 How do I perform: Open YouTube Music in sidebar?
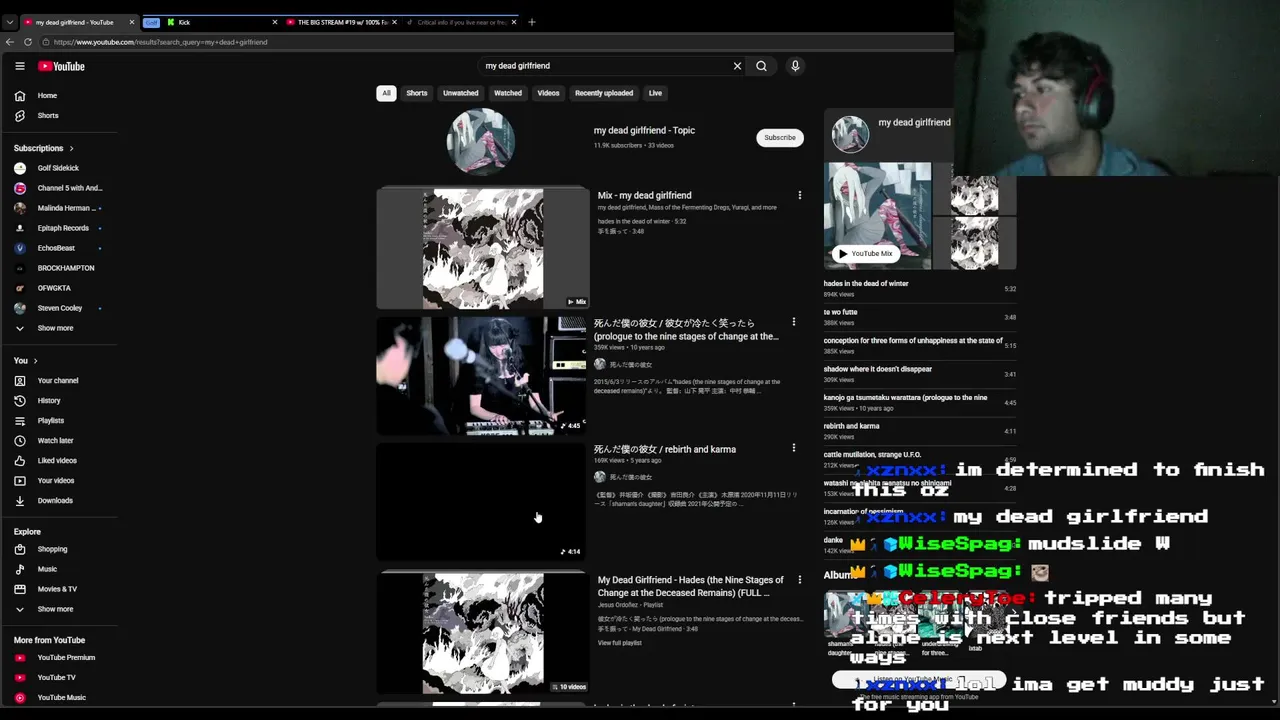pos(60,698)
